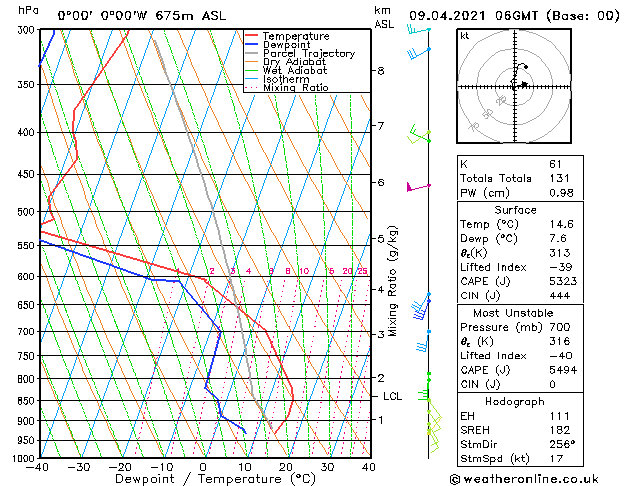The width and height of the screenshot is (629, 486).
Task: Click the magenta wind barb near 6 km
Action: (x=418, y=187)
